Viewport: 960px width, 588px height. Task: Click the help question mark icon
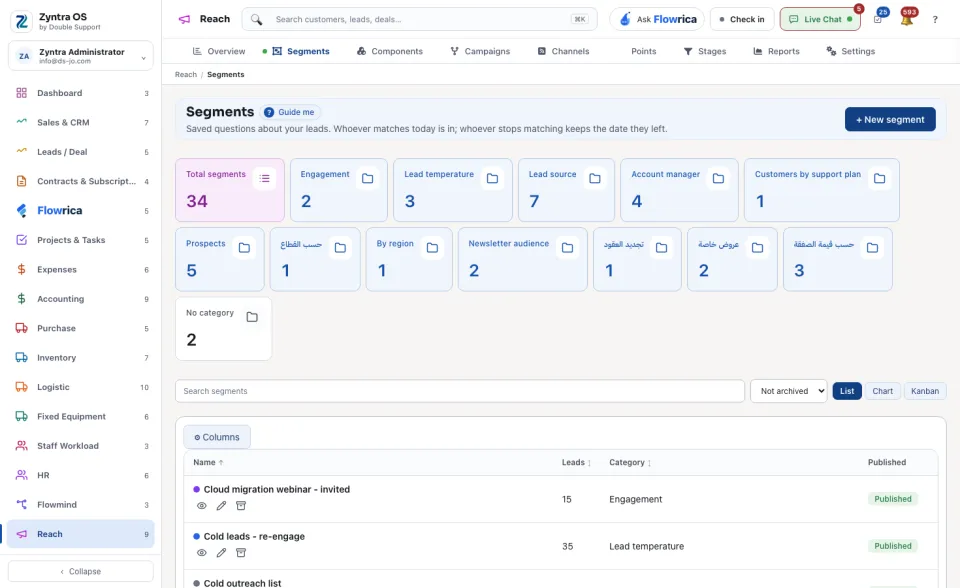pos(935,20)
